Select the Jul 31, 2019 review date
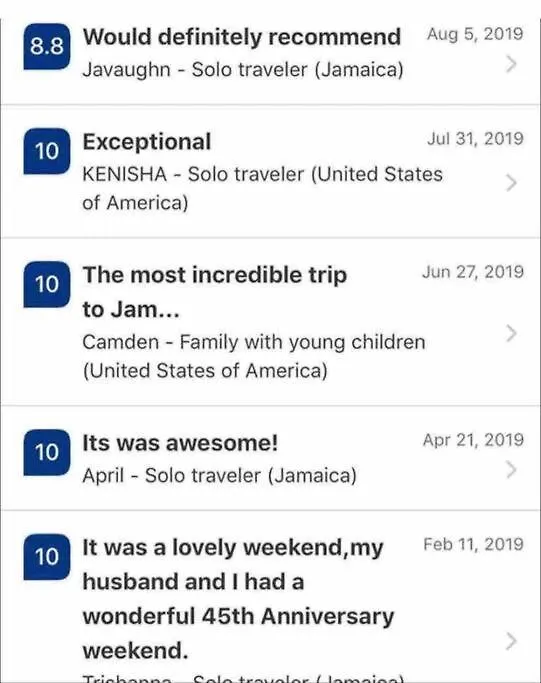Viewport: 541px width, 683px height. point(475,139)
